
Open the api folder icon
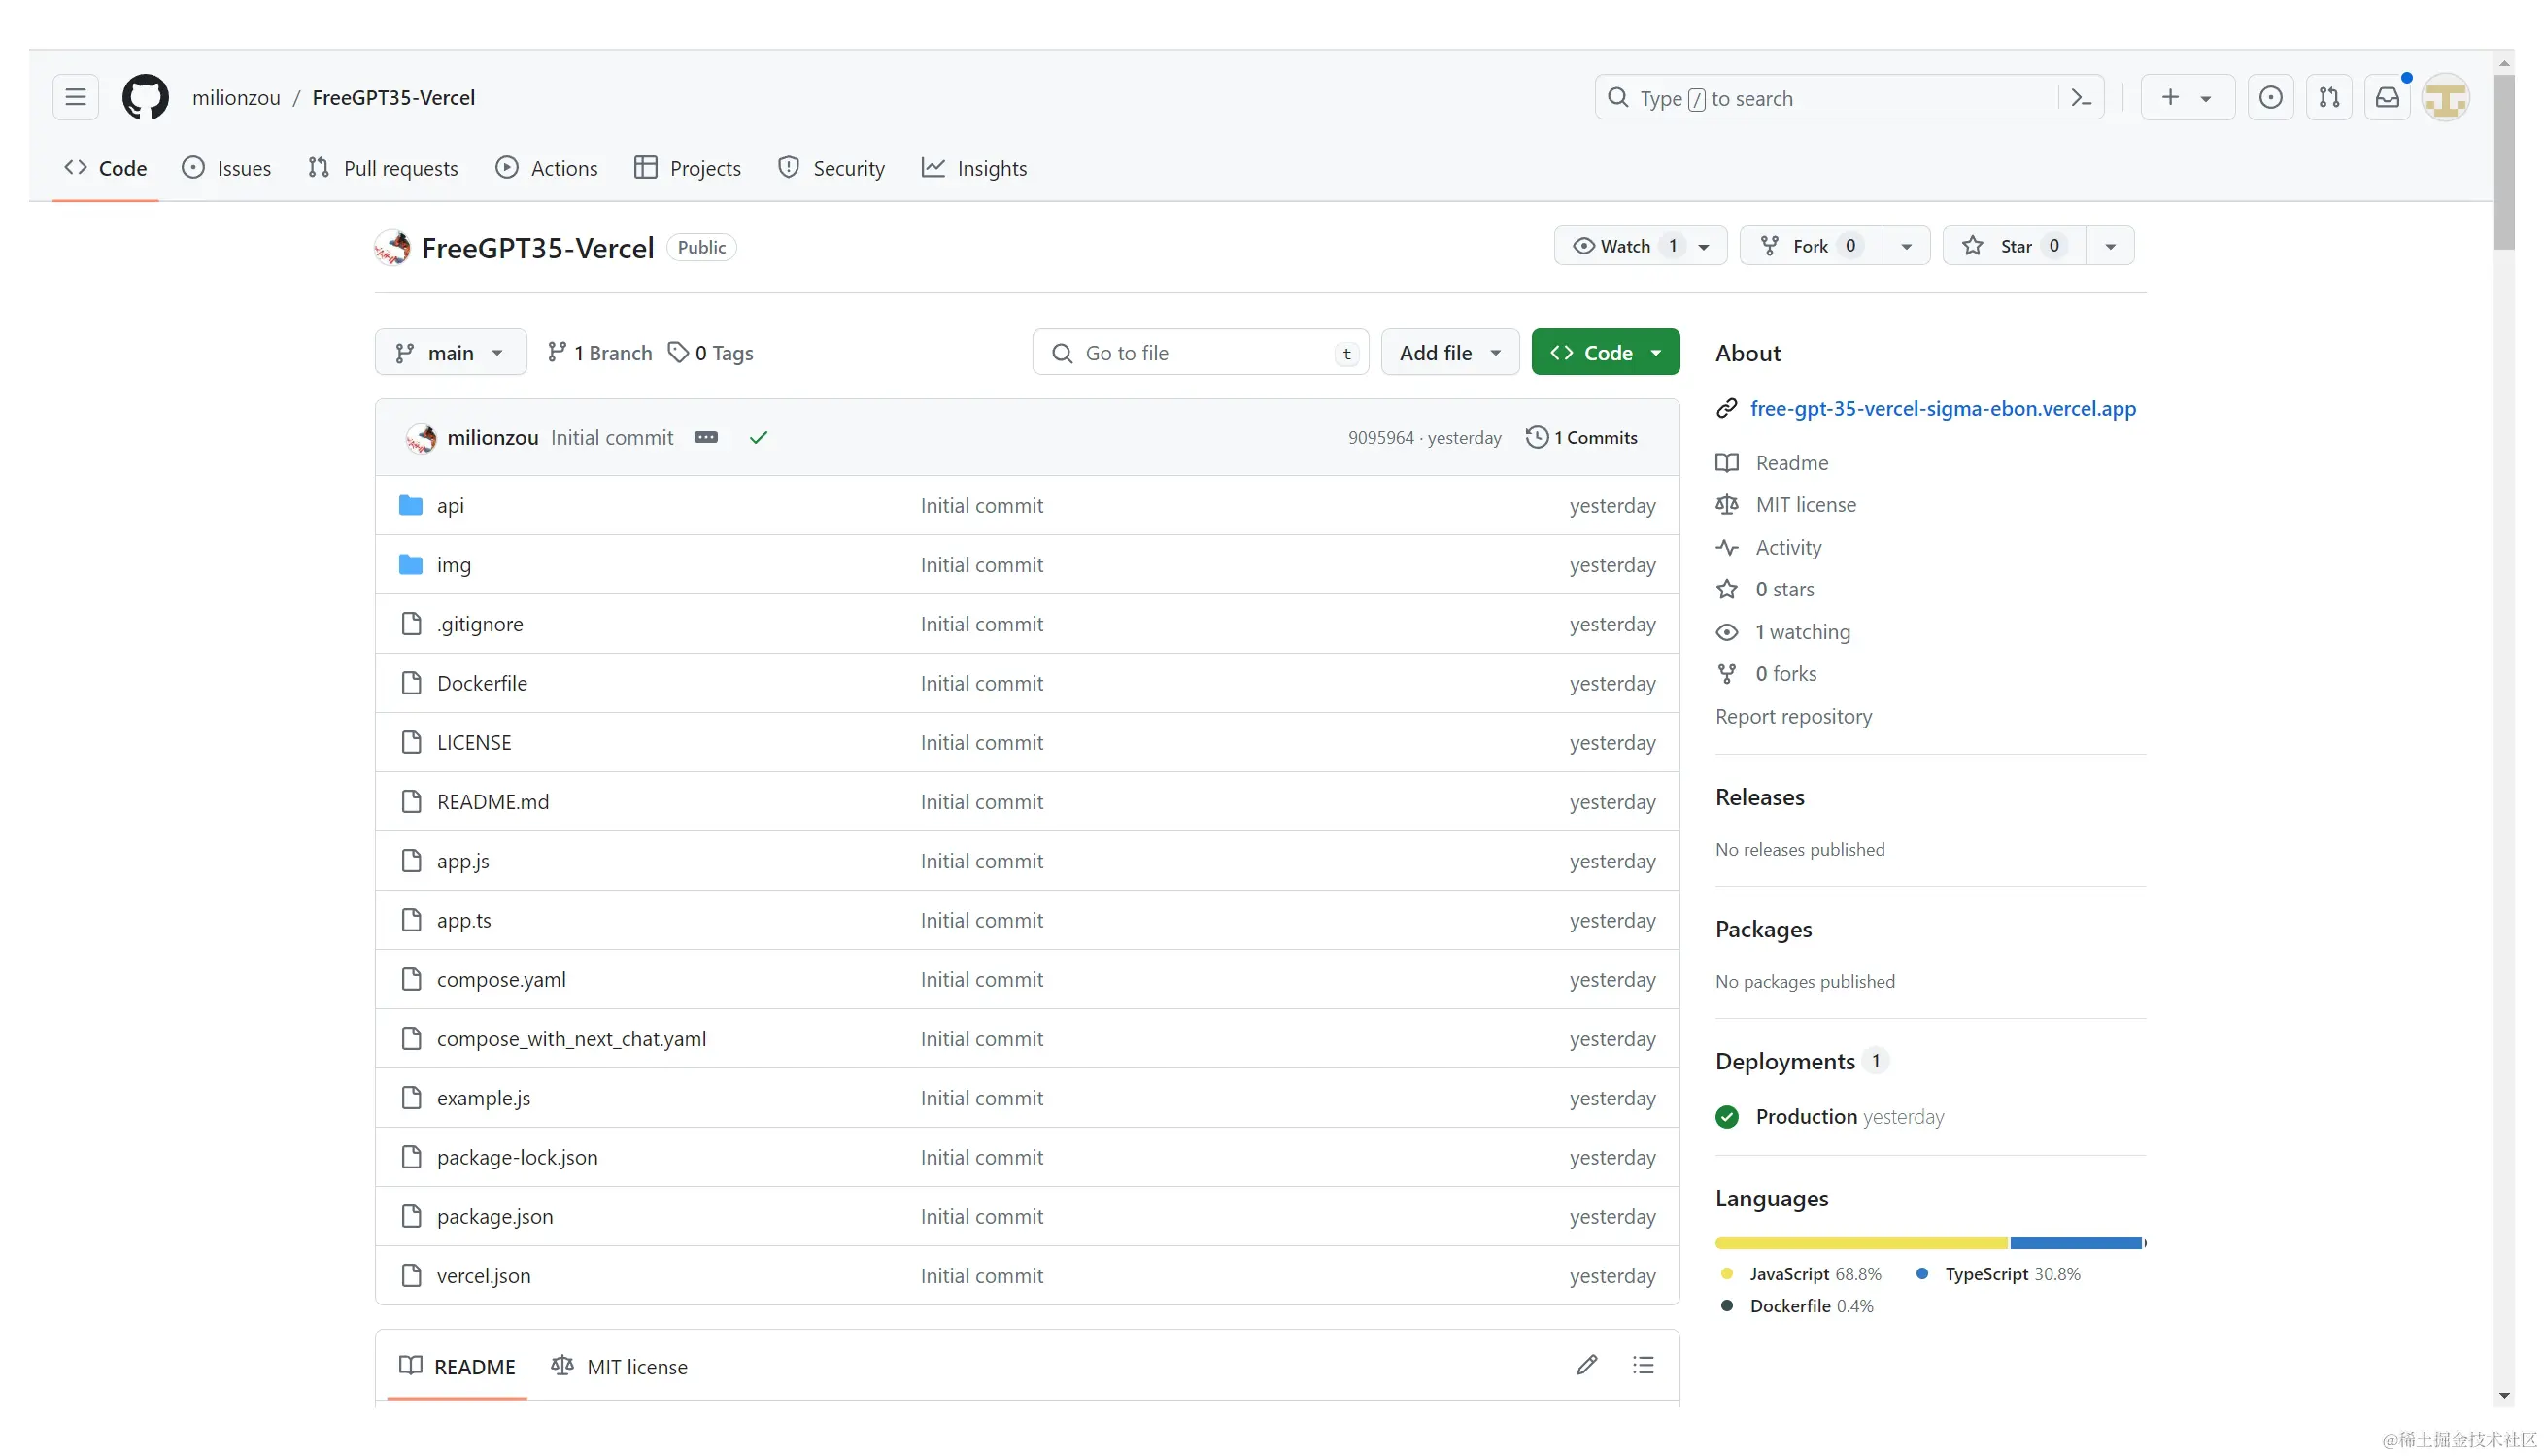[410, 505]
